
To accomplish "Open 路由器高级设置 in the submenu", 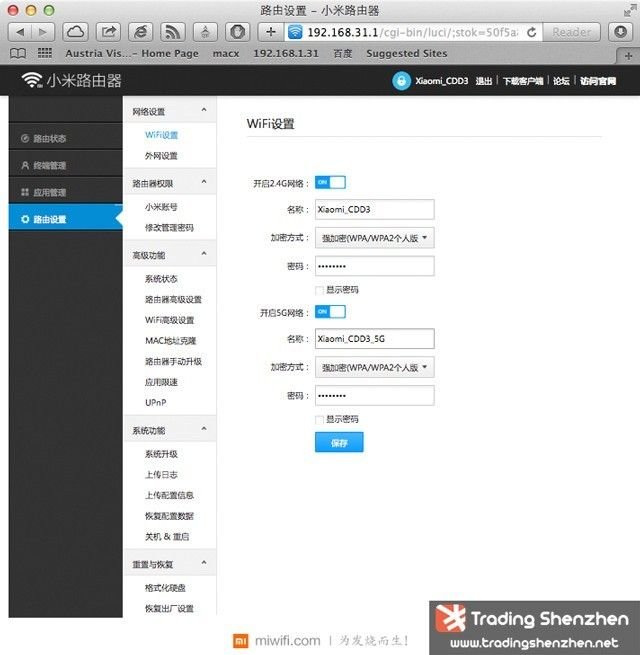I will (x=173, y=300).
